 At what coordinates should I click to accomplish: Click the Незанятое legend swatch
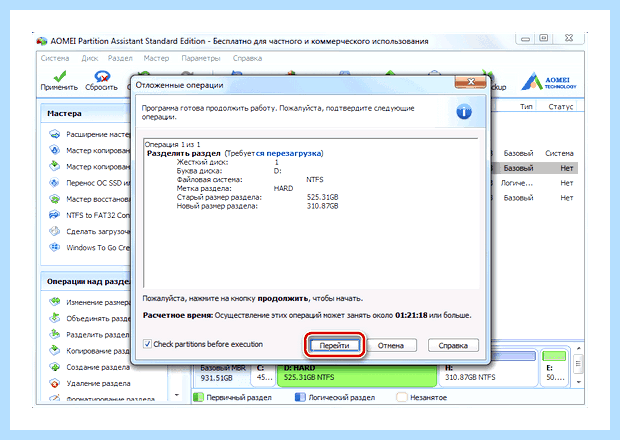coord(402,397)
